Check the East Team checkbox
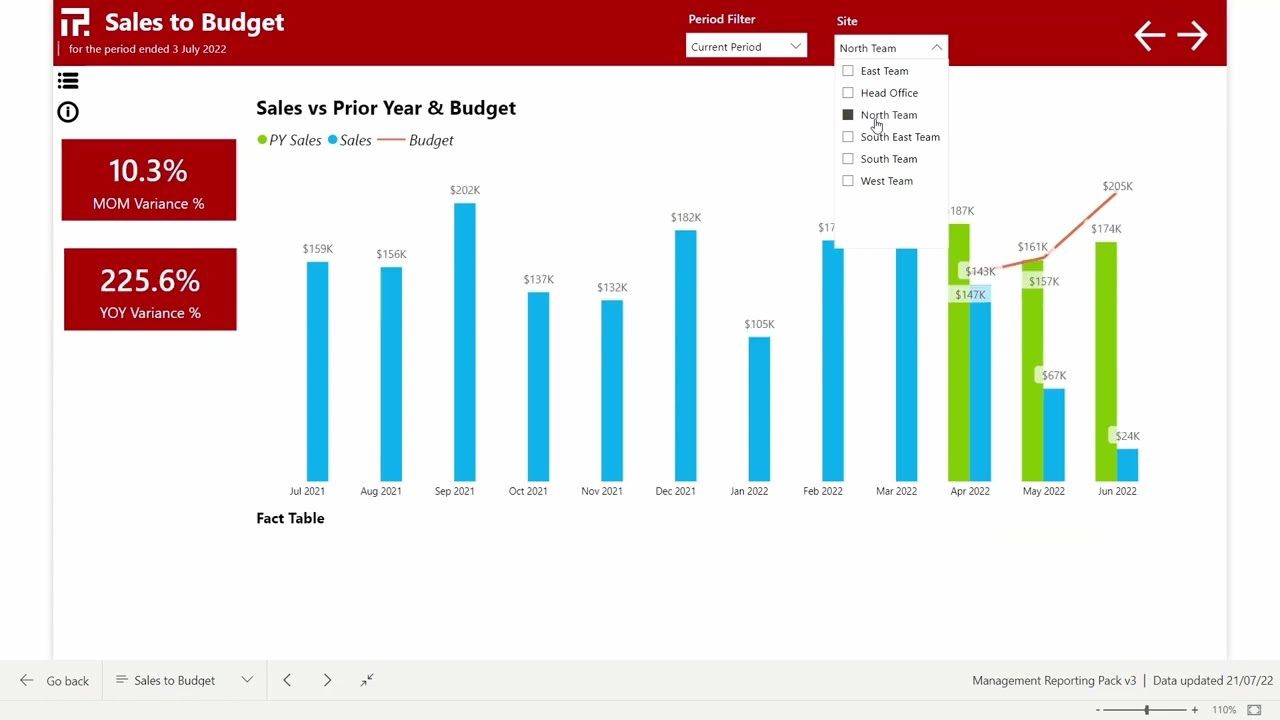Image resolution: width=1280 pixels, height=720 pixels. click(x=848, y=71)
